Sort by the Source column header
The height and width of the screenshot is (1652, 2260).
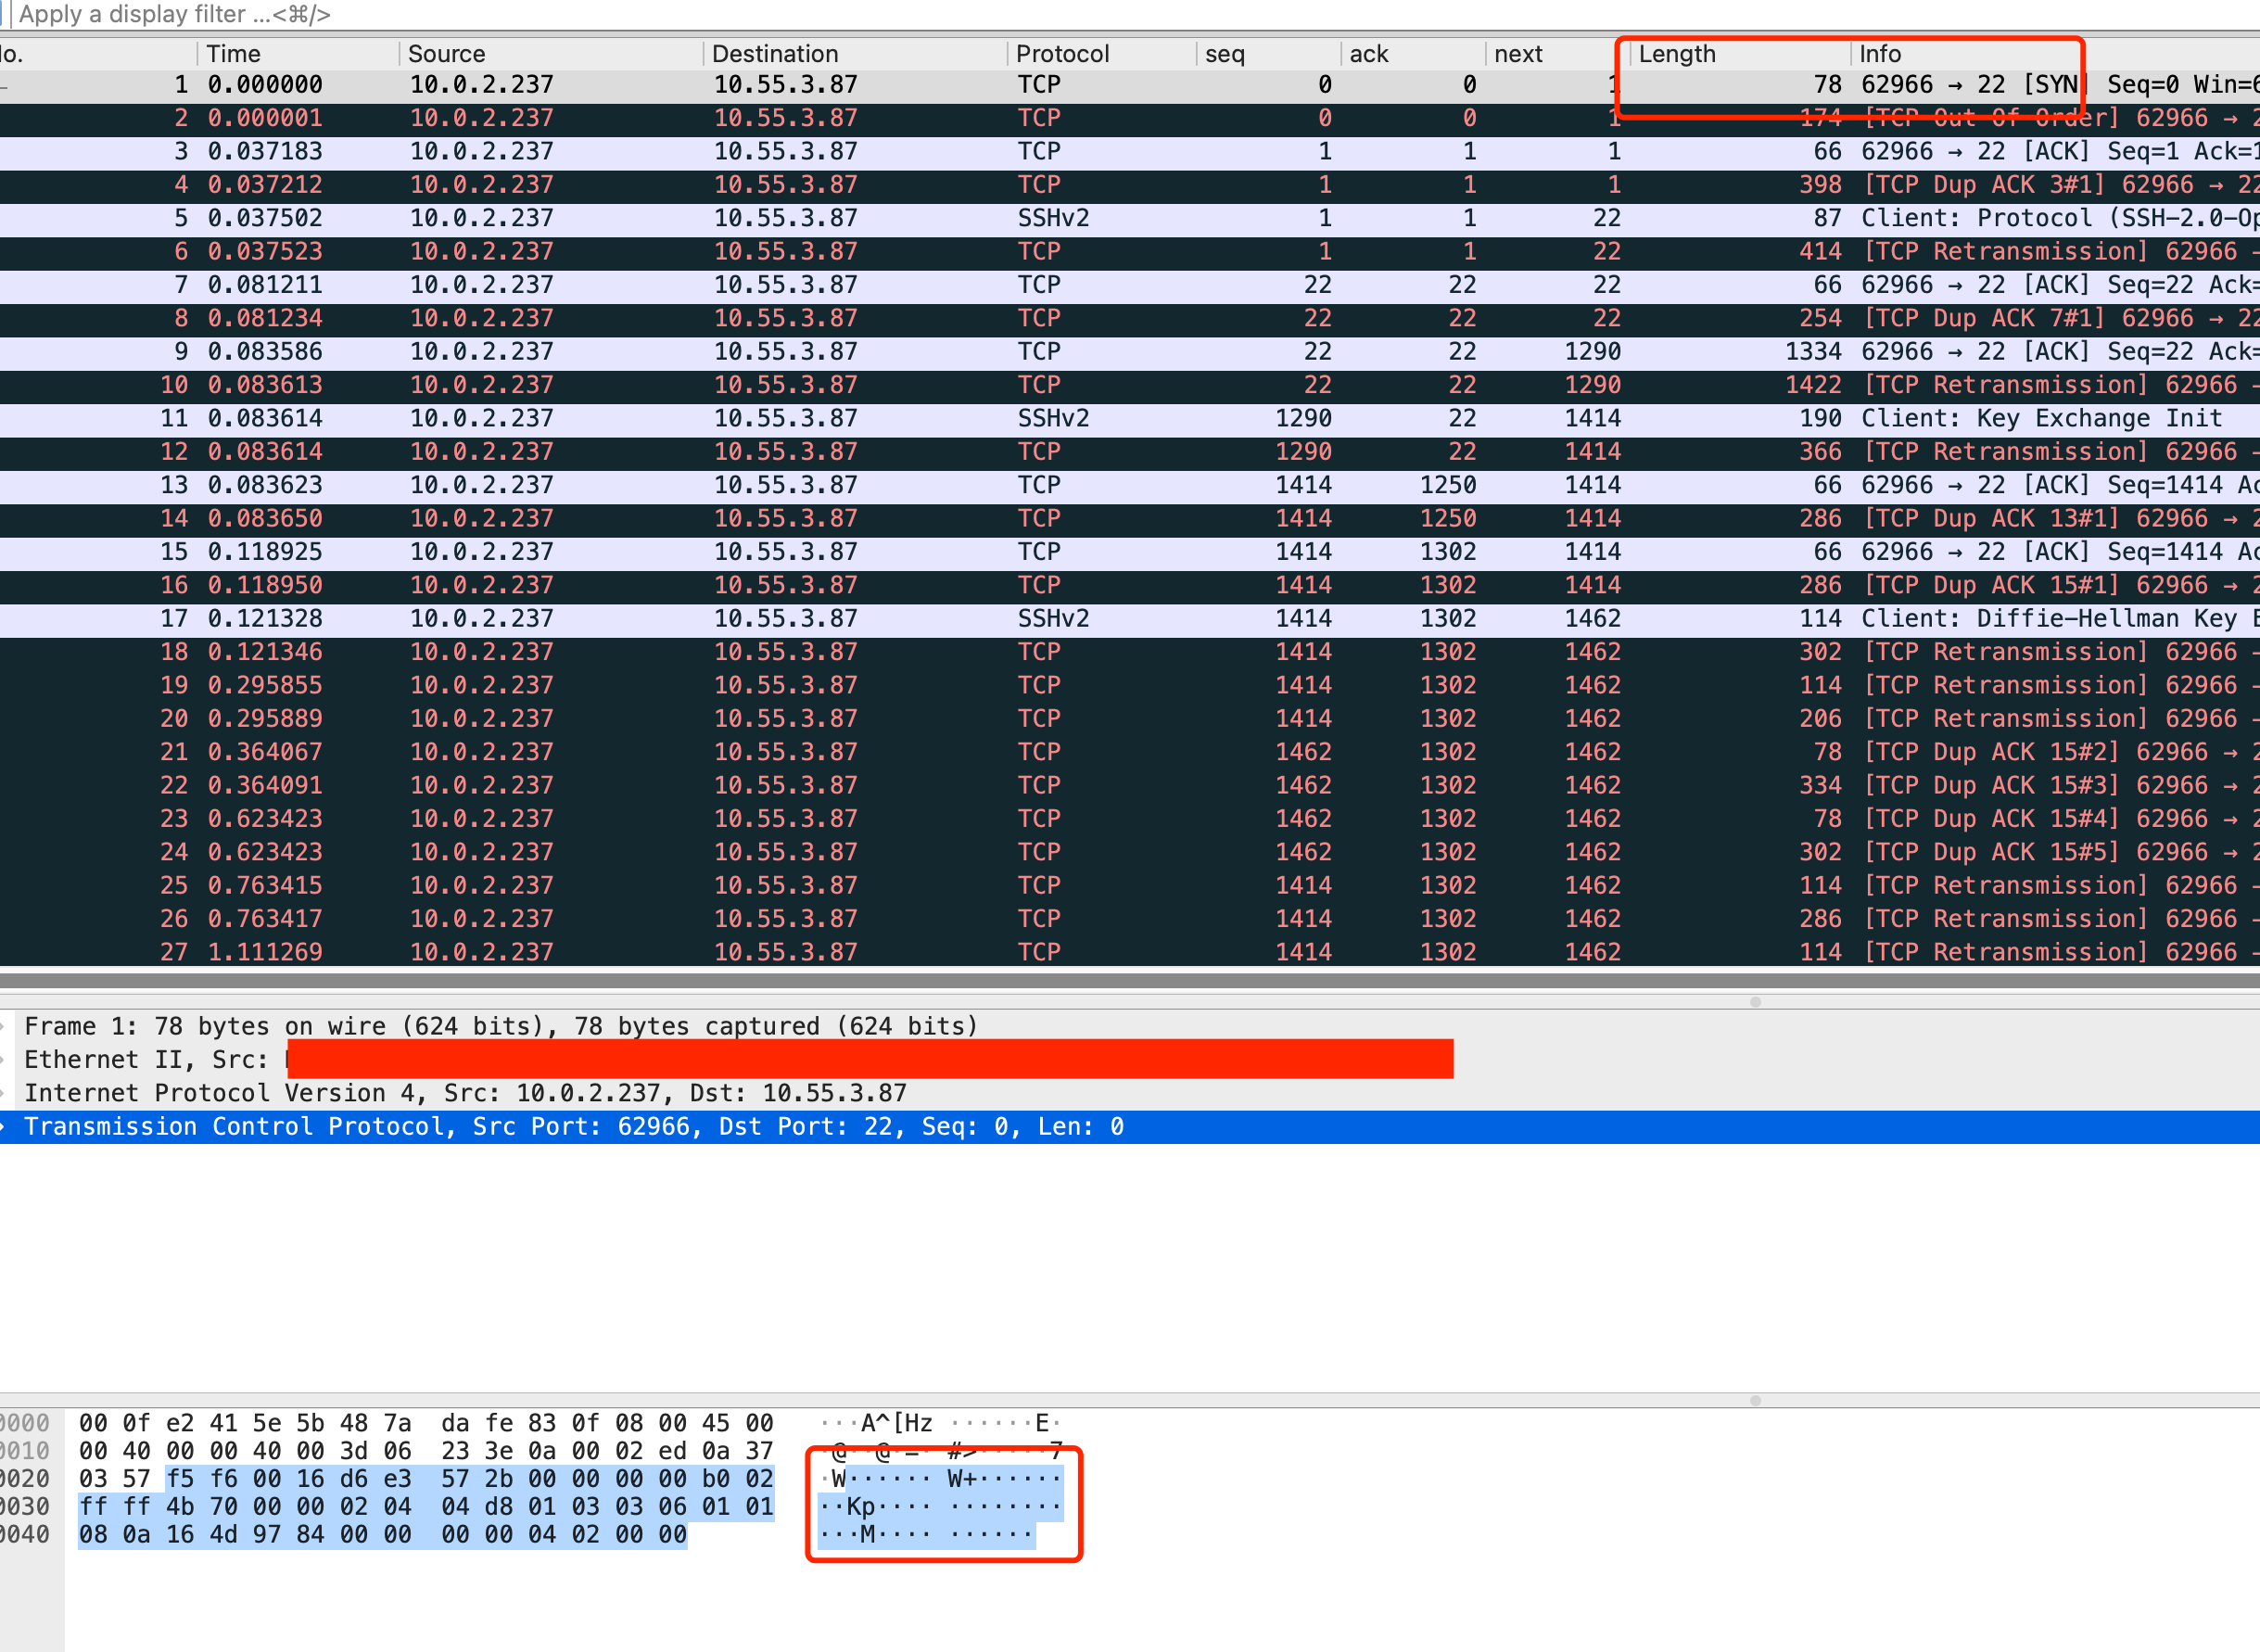447,54
